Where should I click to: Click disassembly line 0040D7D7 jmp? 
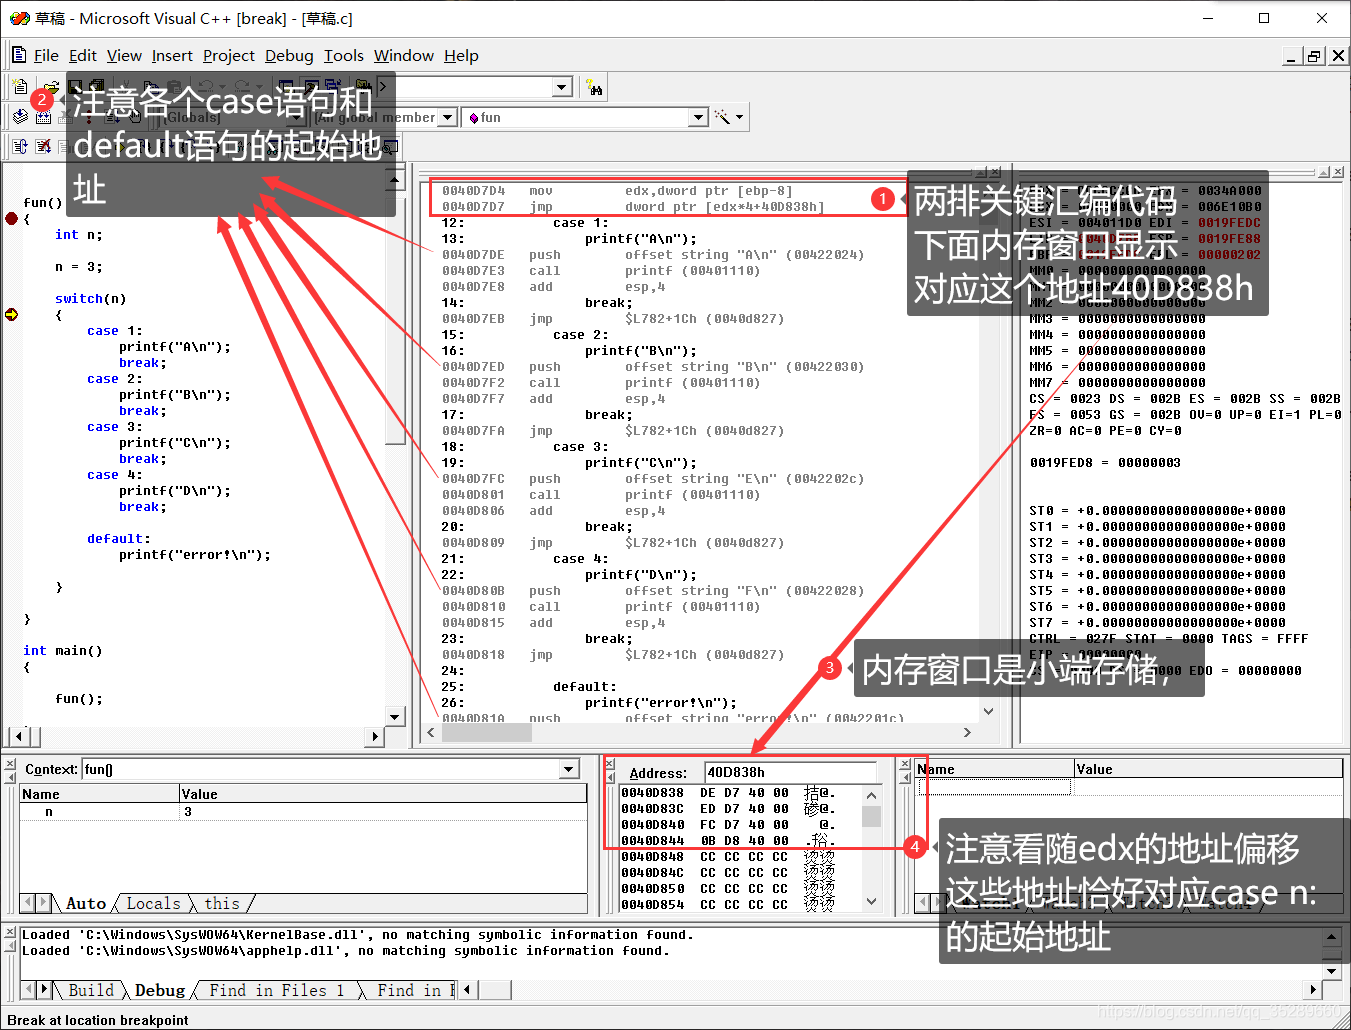[633, 207]
